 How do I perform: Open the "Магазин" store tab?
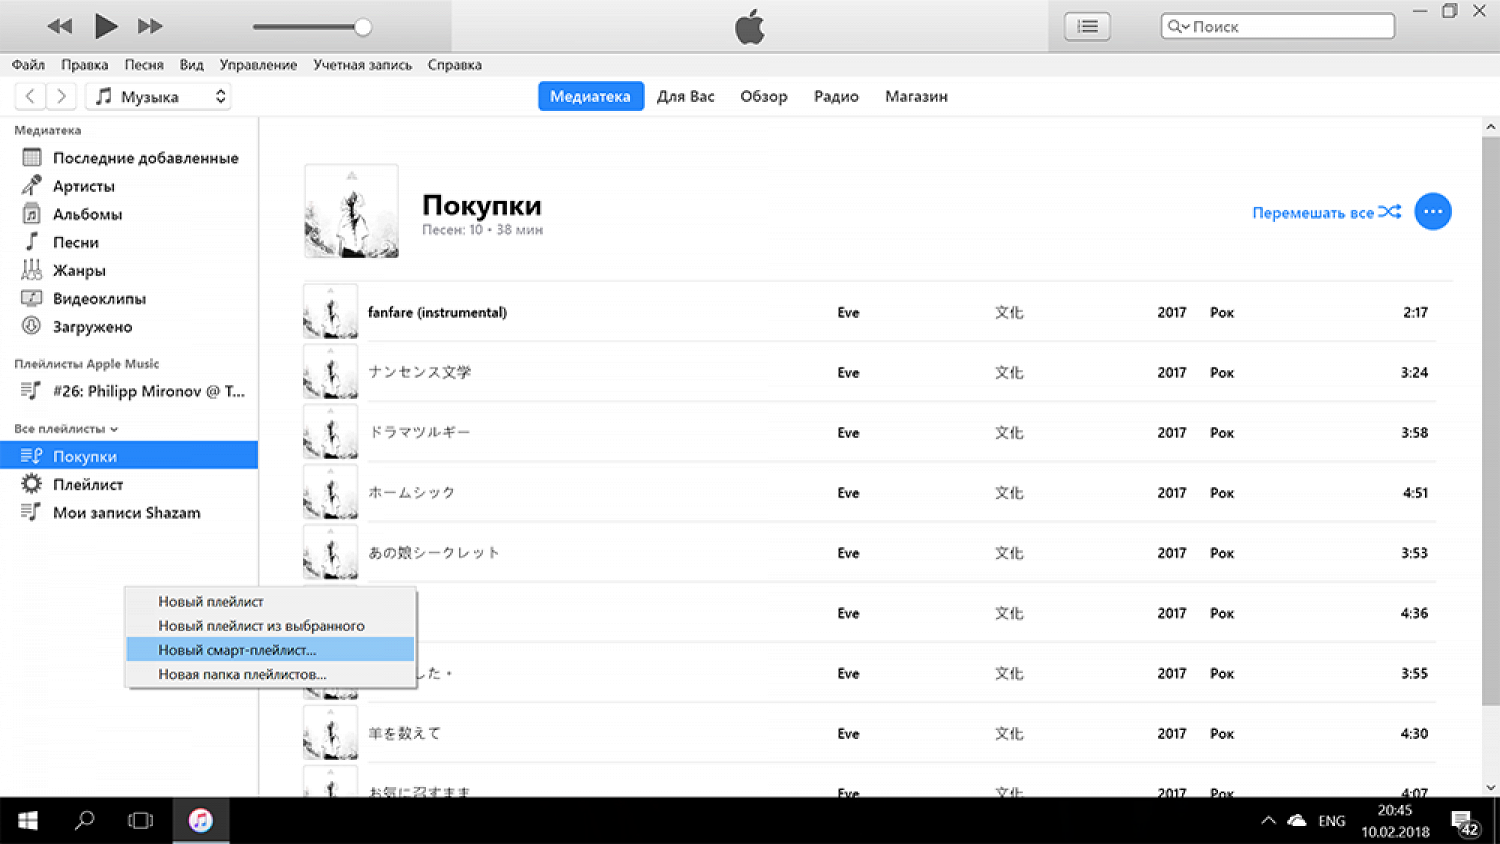915,97
